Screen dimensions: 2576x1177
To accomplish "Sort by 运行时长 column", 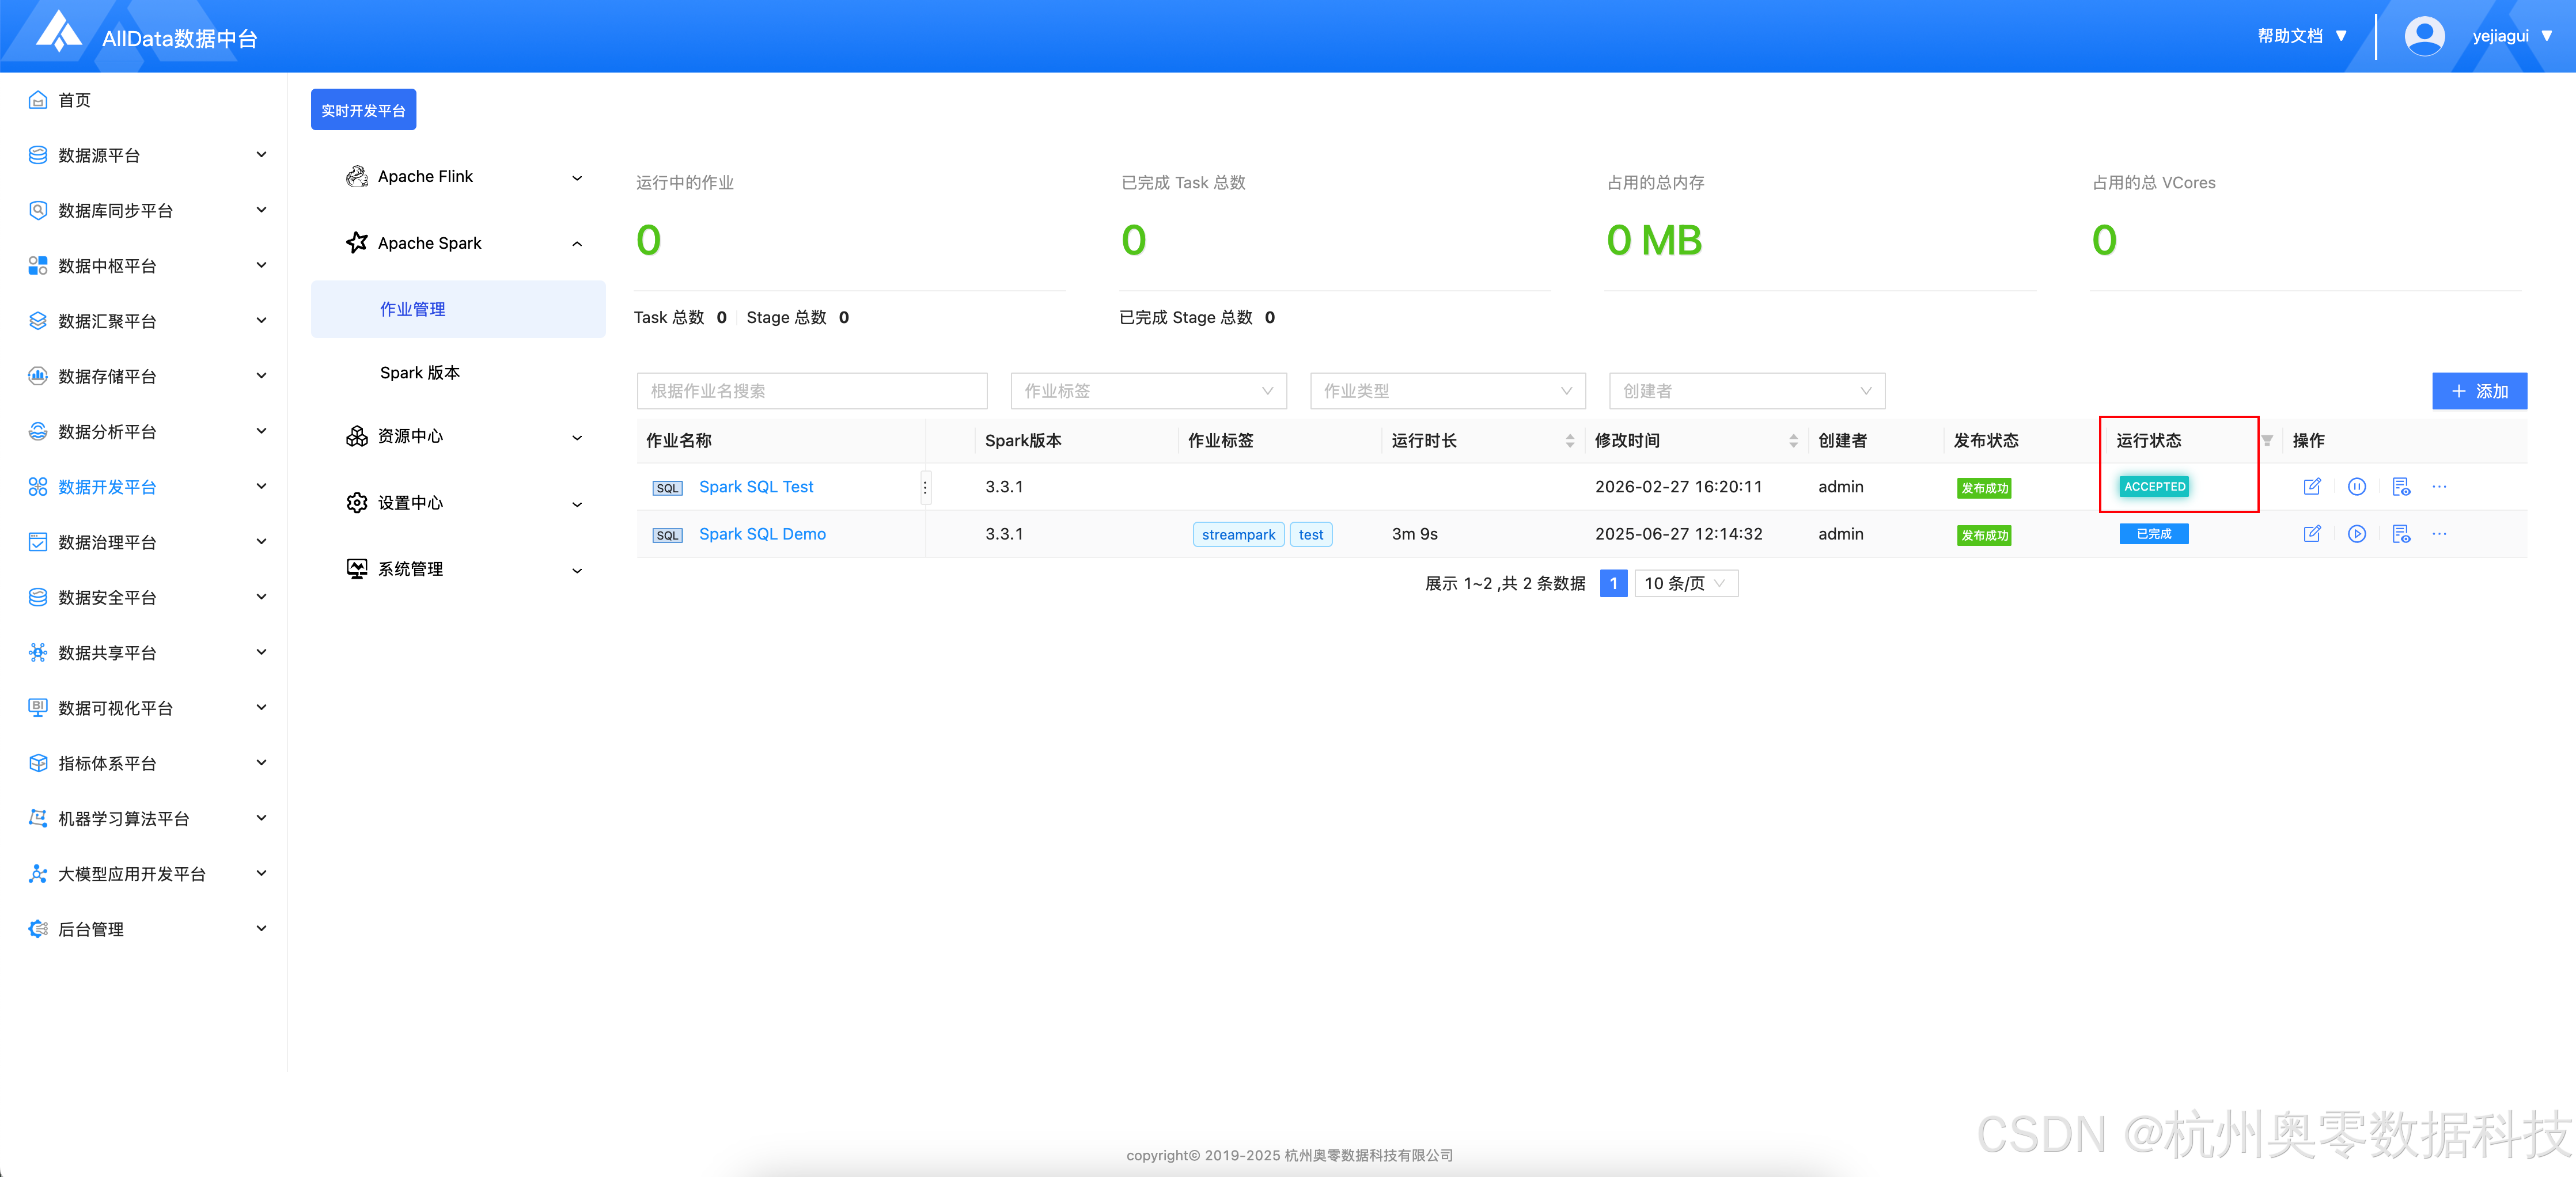I will point(1569,441).
